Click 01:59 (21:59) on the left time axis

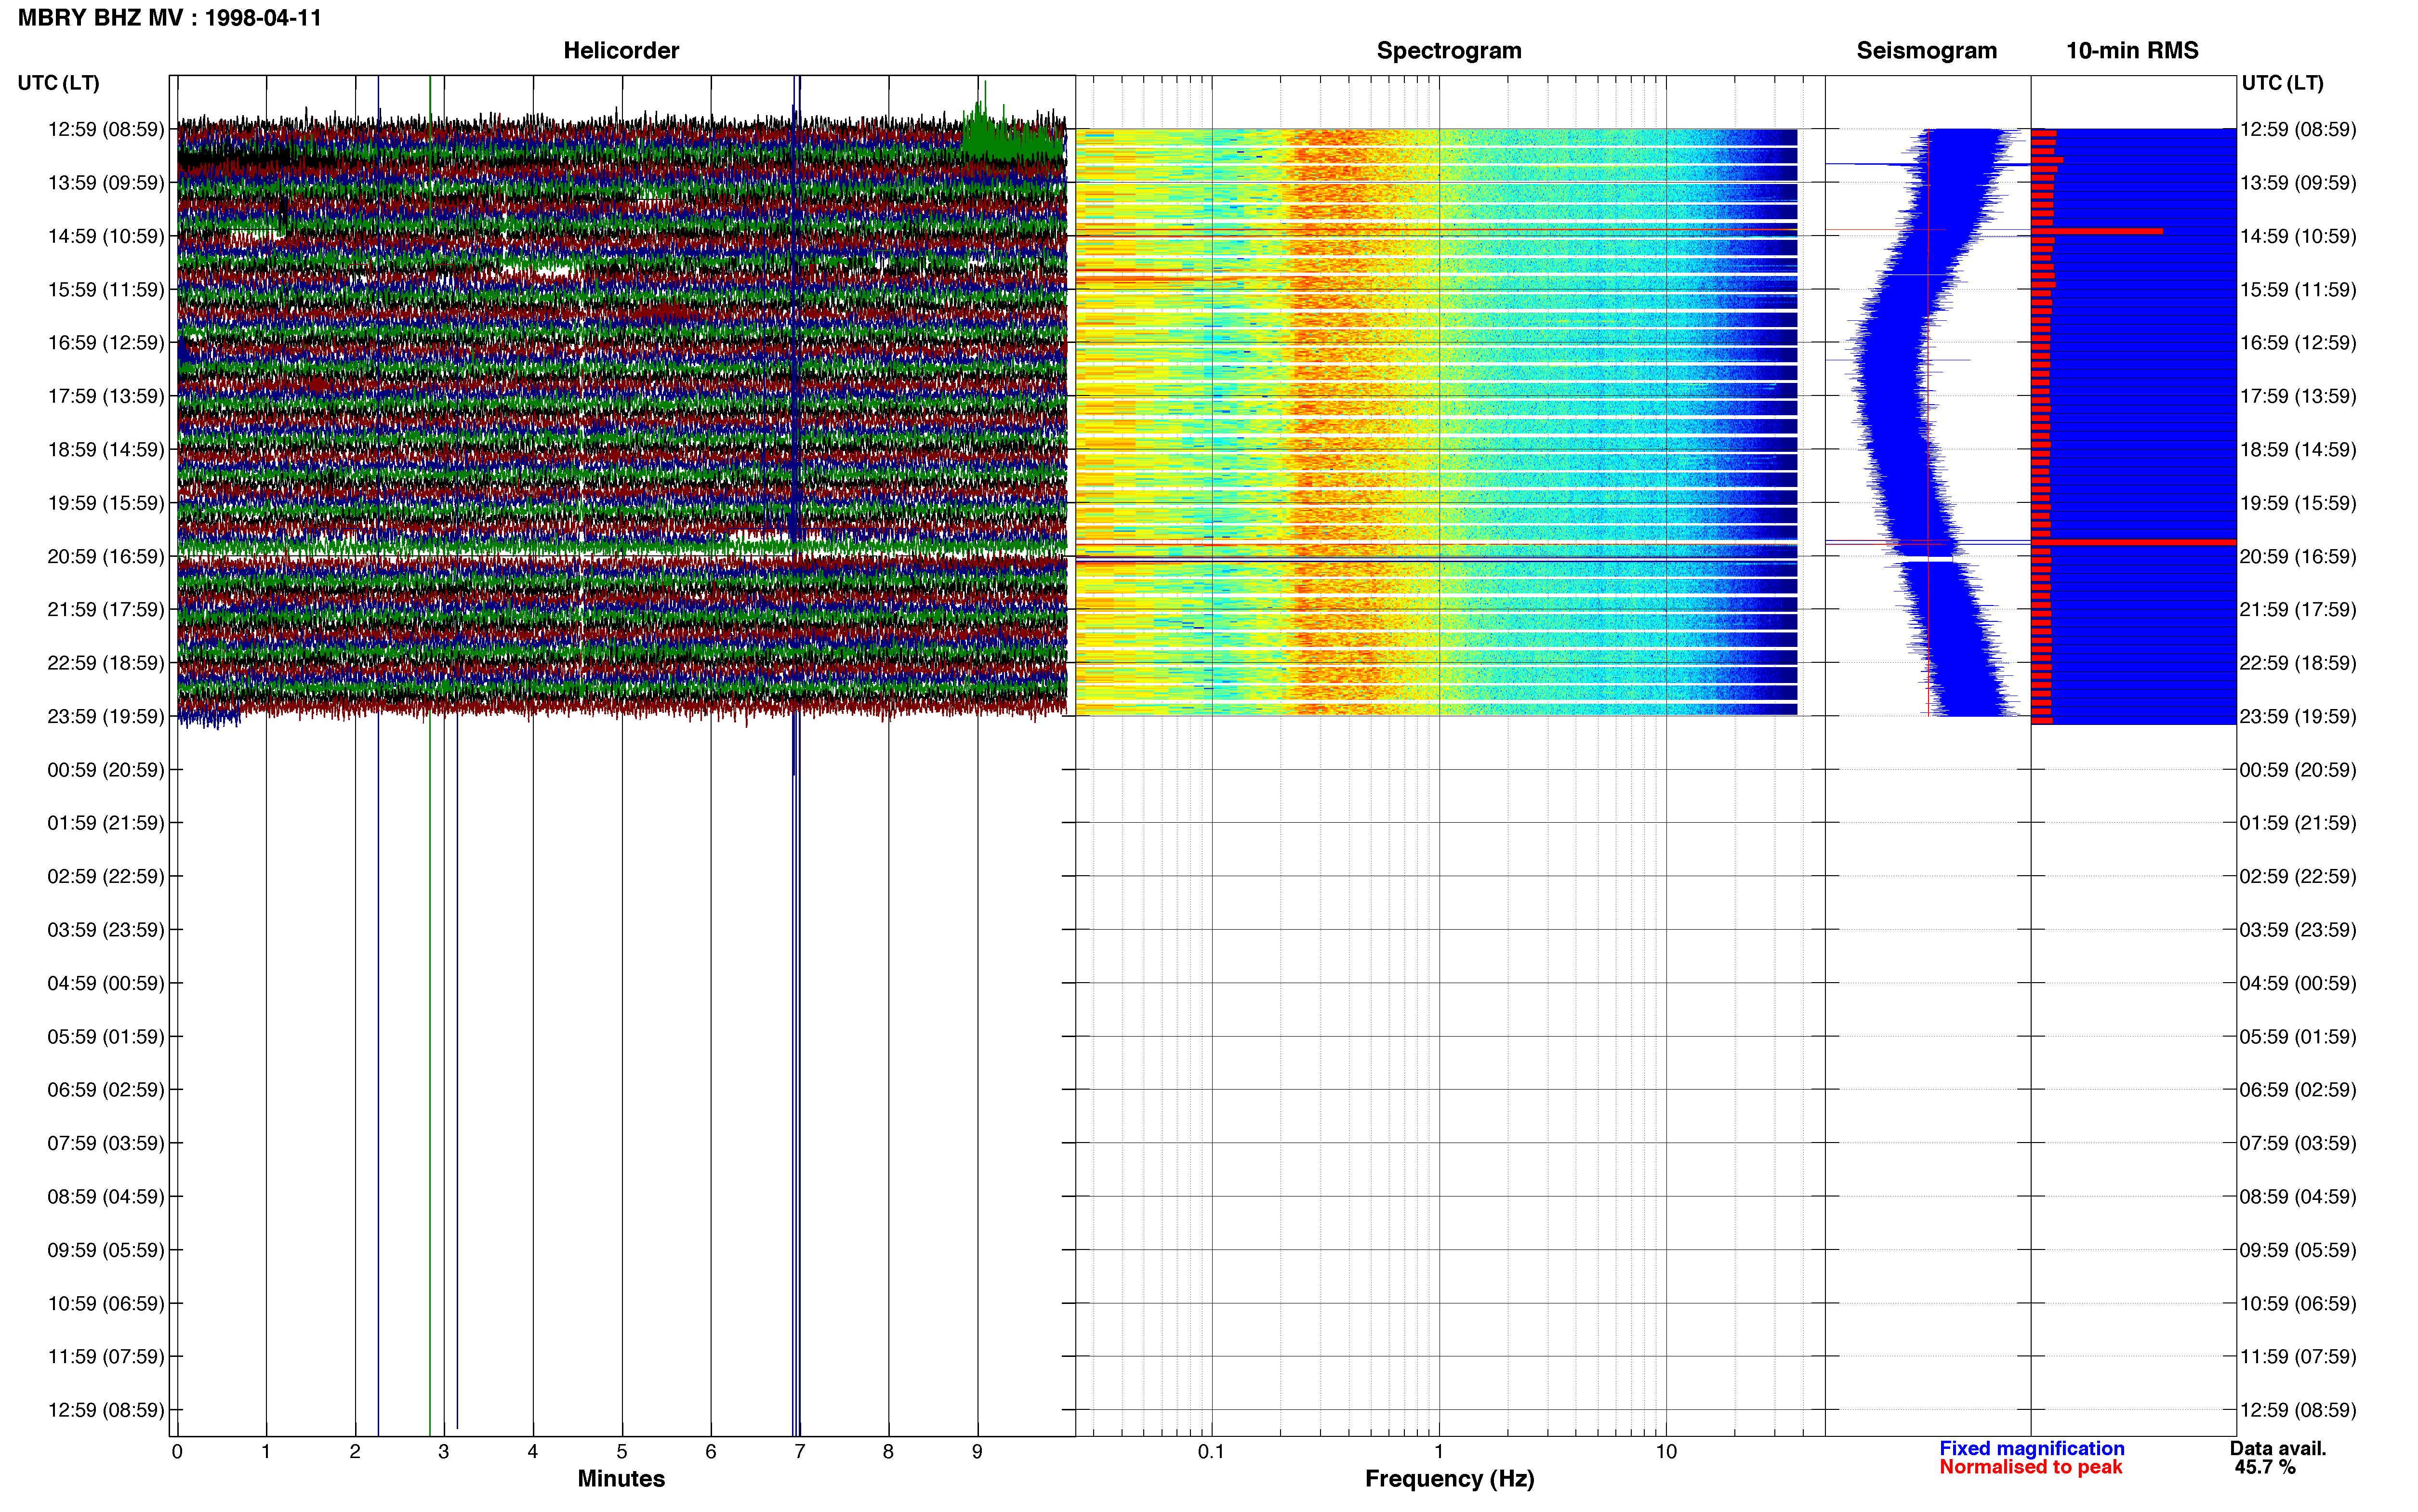point(106,823)
